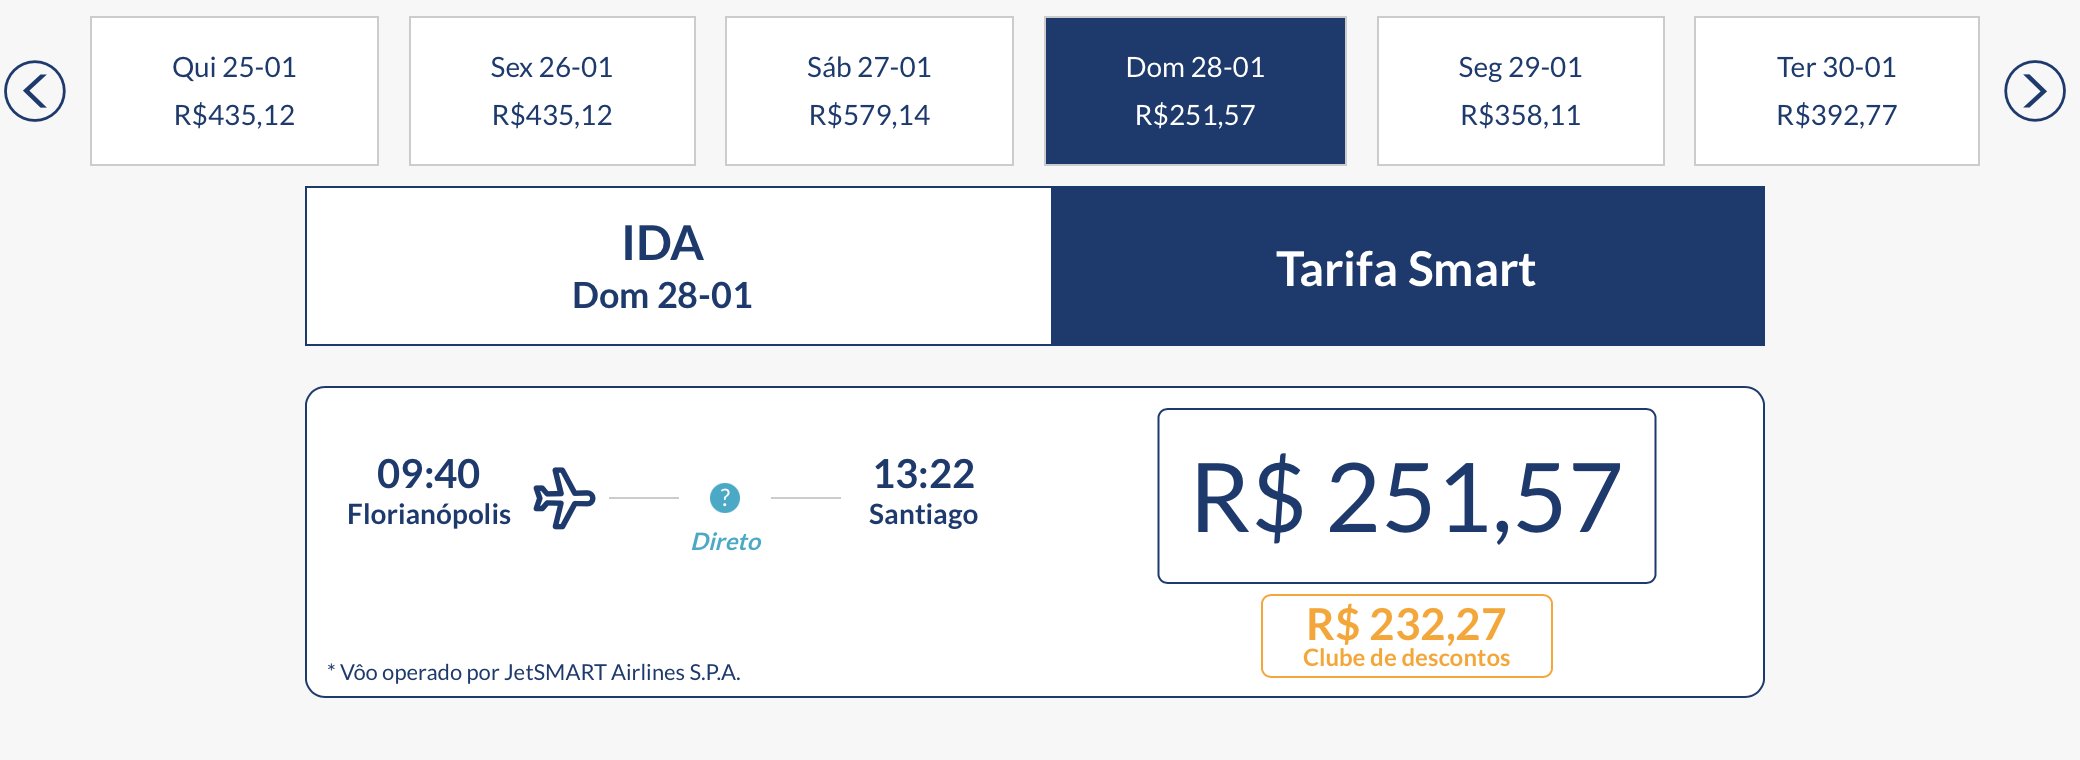Select the Sáb 27-01 date tab
The height and width of the screenshot is (760, 2080).
click(x=869, y=91)
